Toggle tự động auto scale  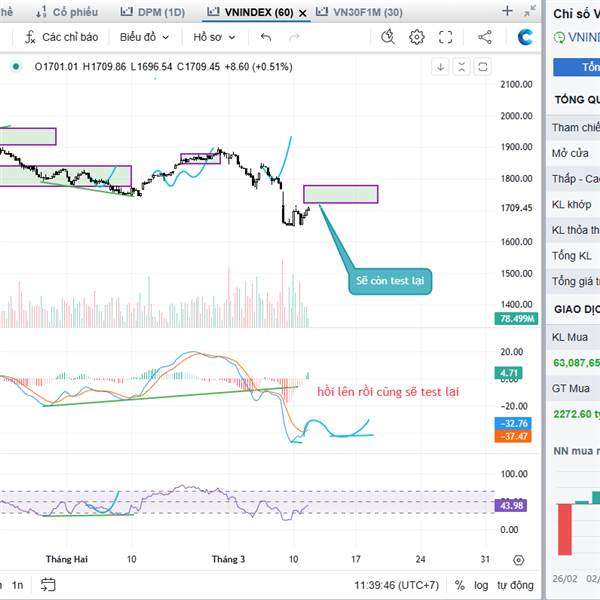pyautogui.click(x=515, y=585)
